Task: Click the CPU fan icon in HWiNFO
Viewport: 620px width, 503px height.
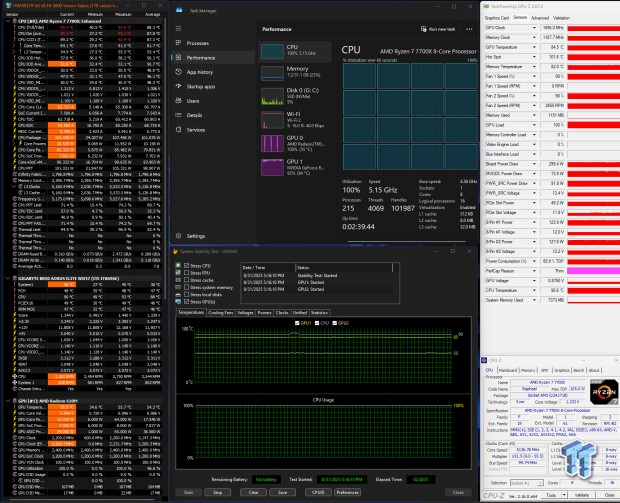Action: [x=15, y=376]
